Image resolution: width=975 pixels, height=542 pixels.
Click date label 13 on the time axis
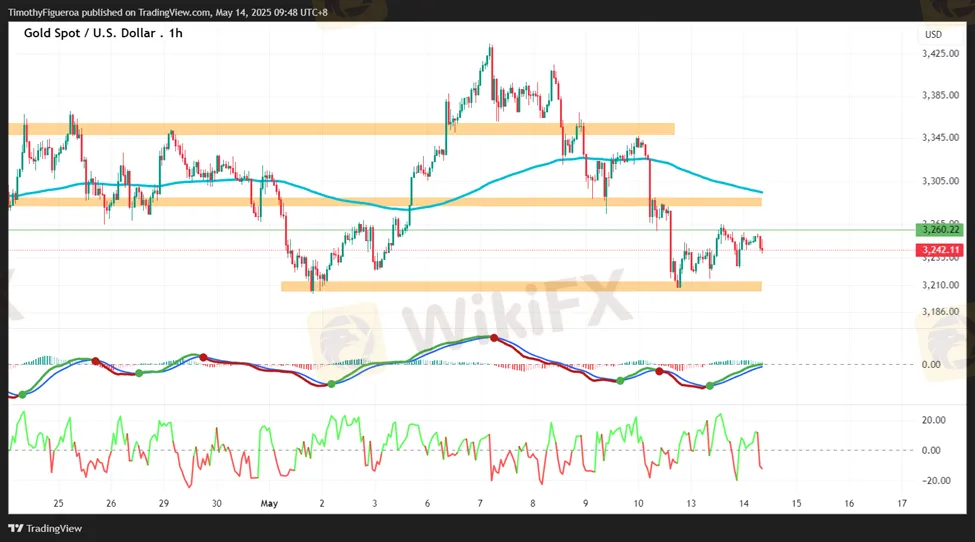coord(691,503)
